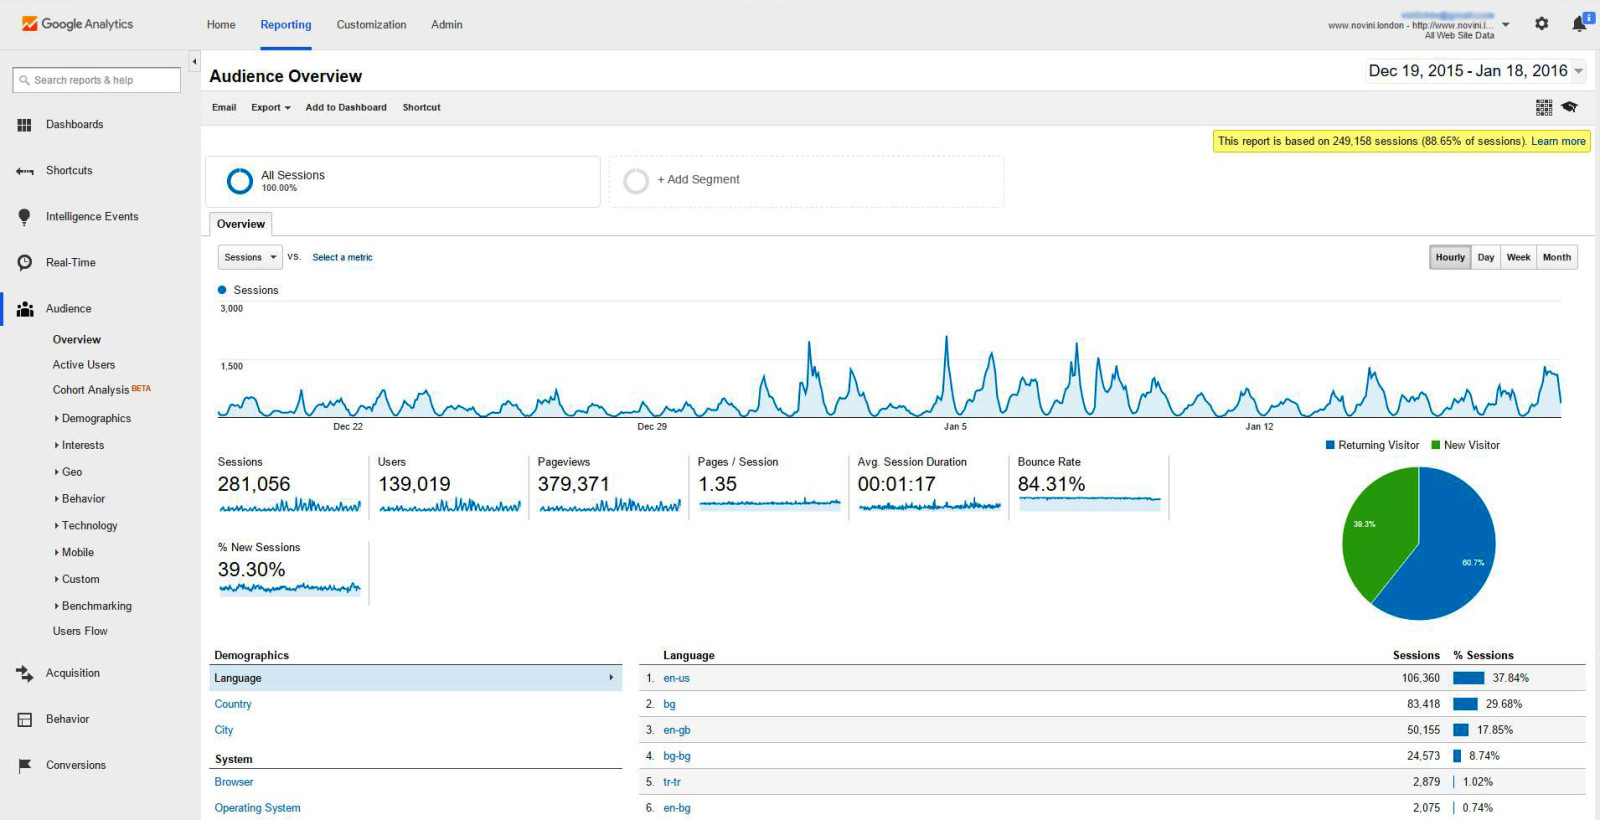Screen dimensions: 1600x820
Task: Open the Sessions metric dropdown
Action: tap(250, 258)
